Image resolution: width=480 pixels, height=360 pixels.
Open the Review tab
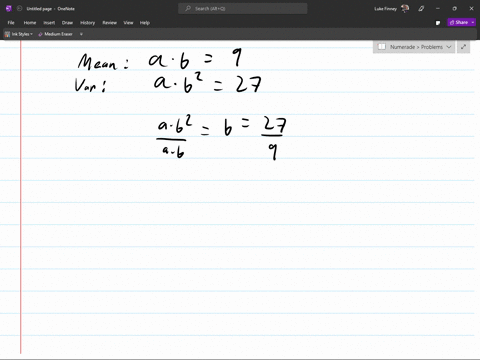(x=109, y=23)
